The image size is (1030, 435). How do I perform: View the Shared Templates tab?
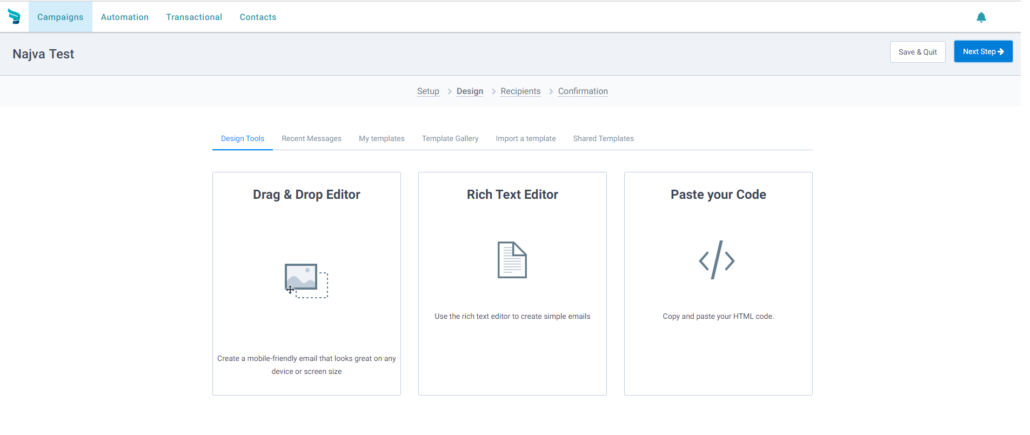coord(603,139)
